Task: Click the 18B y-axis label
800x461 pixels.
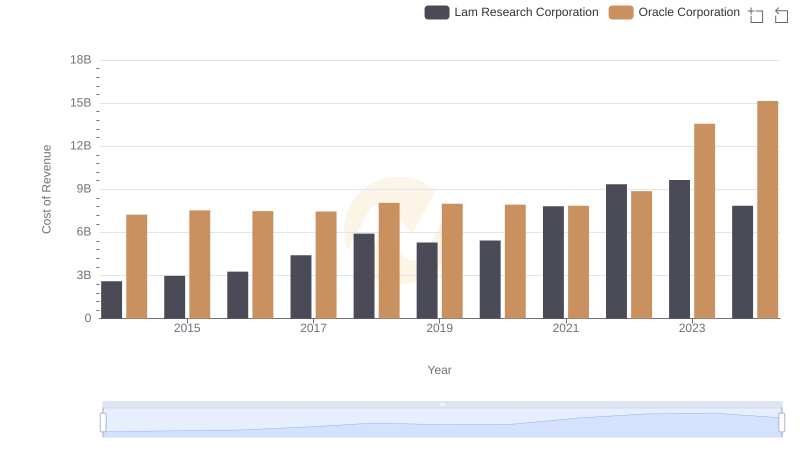Action: [x=81, y=60]
